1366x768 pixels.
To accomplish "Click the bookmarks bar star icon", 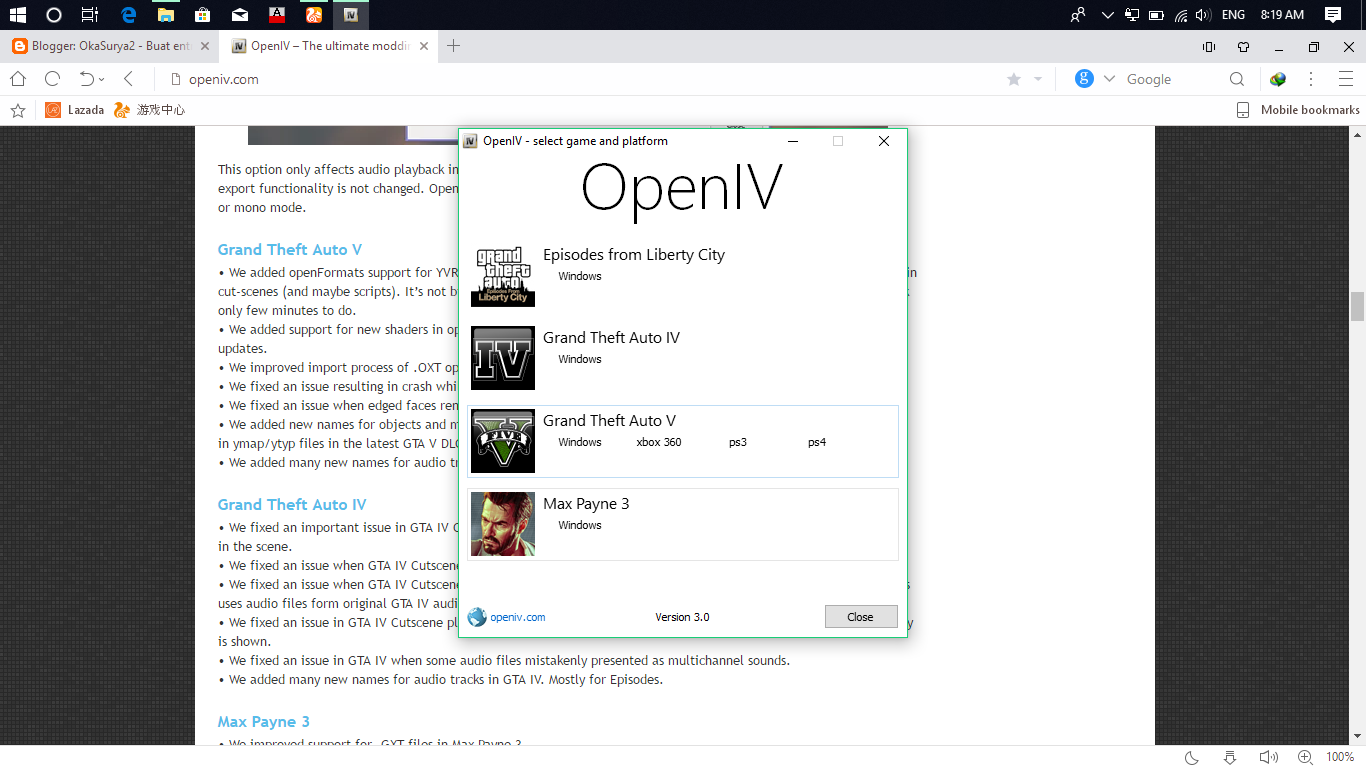I will click(x=17, y=110).
